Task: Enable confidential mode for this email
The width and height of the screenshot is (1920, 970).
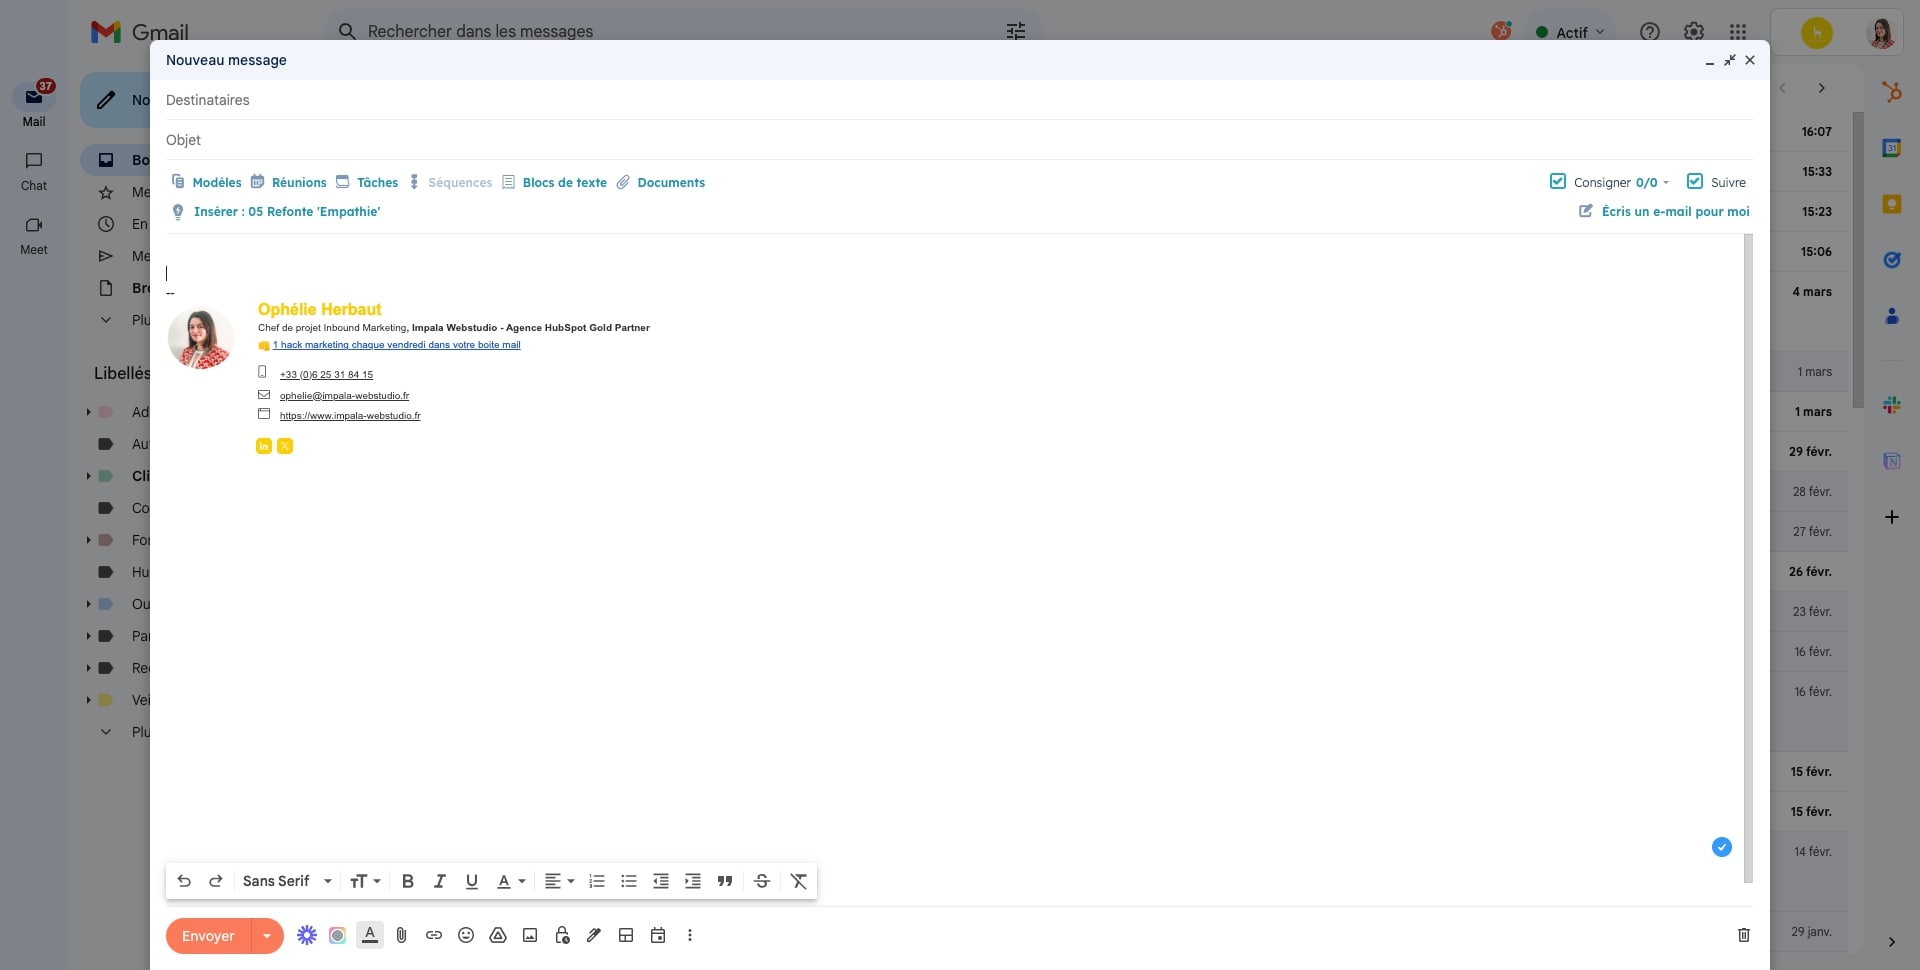Action: pos(562,936)
